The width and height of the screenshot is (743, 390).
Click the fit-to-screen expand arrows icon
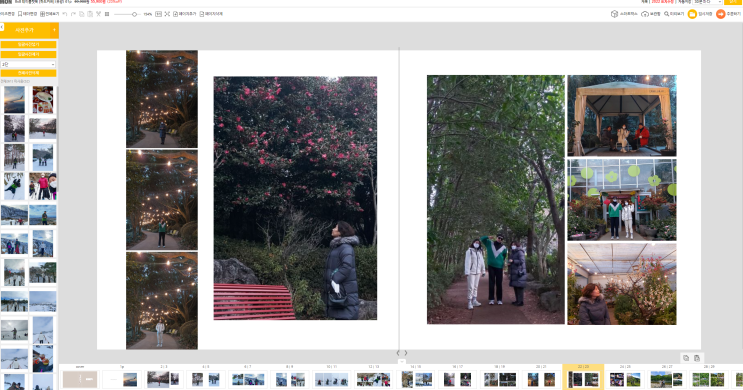[x=167, y=14]
